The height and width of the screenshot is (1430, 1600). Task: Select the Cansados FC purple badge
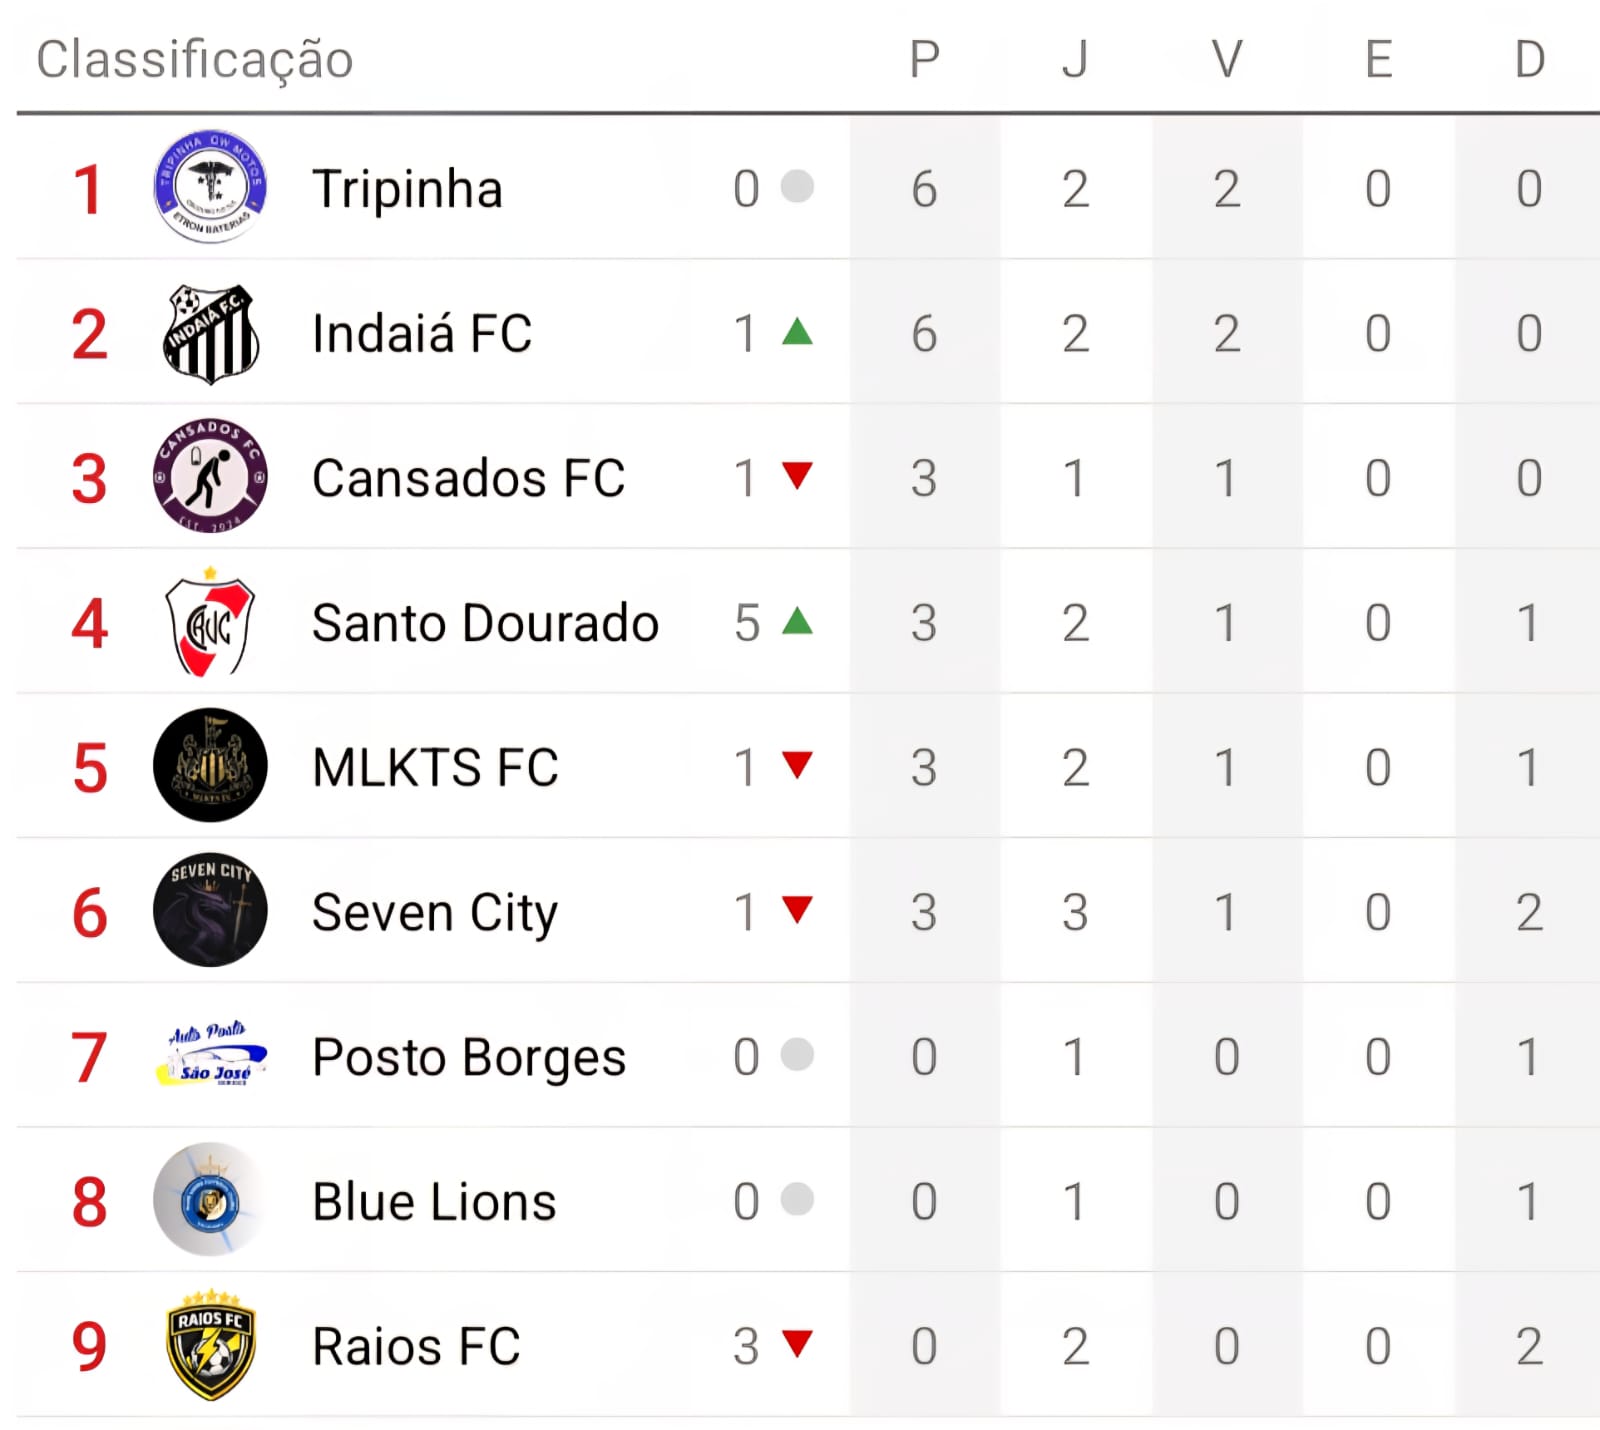[x=210, y=477]
